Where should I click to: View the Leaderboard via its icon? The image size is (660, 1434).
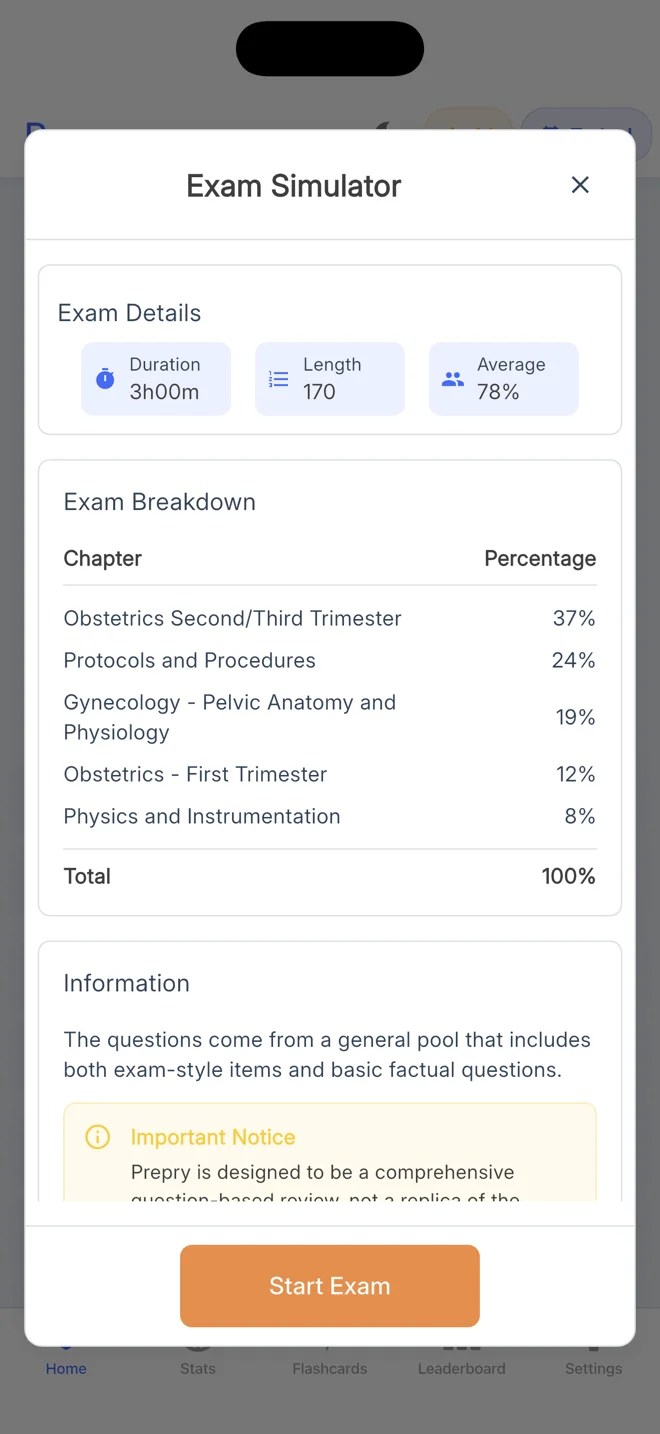(x=461, y=1360)
